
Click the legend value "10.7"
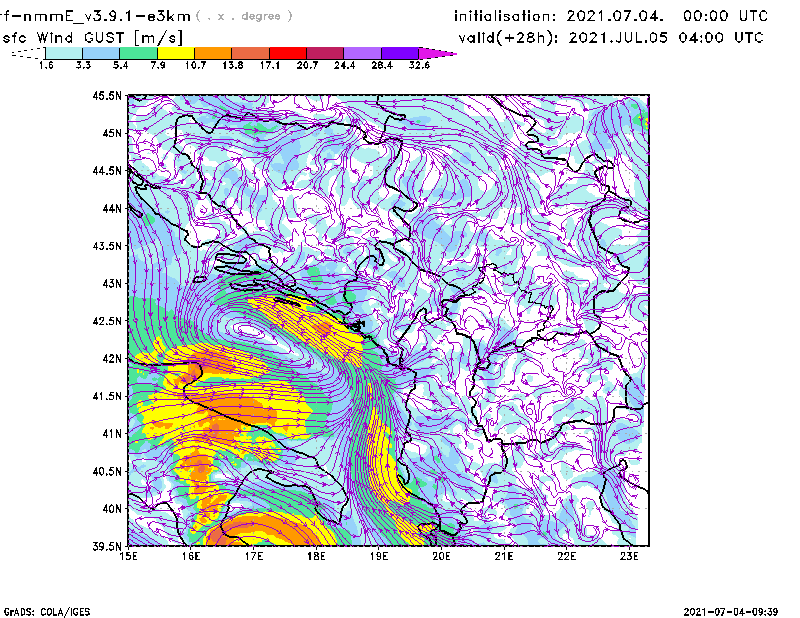click(195, 65)
